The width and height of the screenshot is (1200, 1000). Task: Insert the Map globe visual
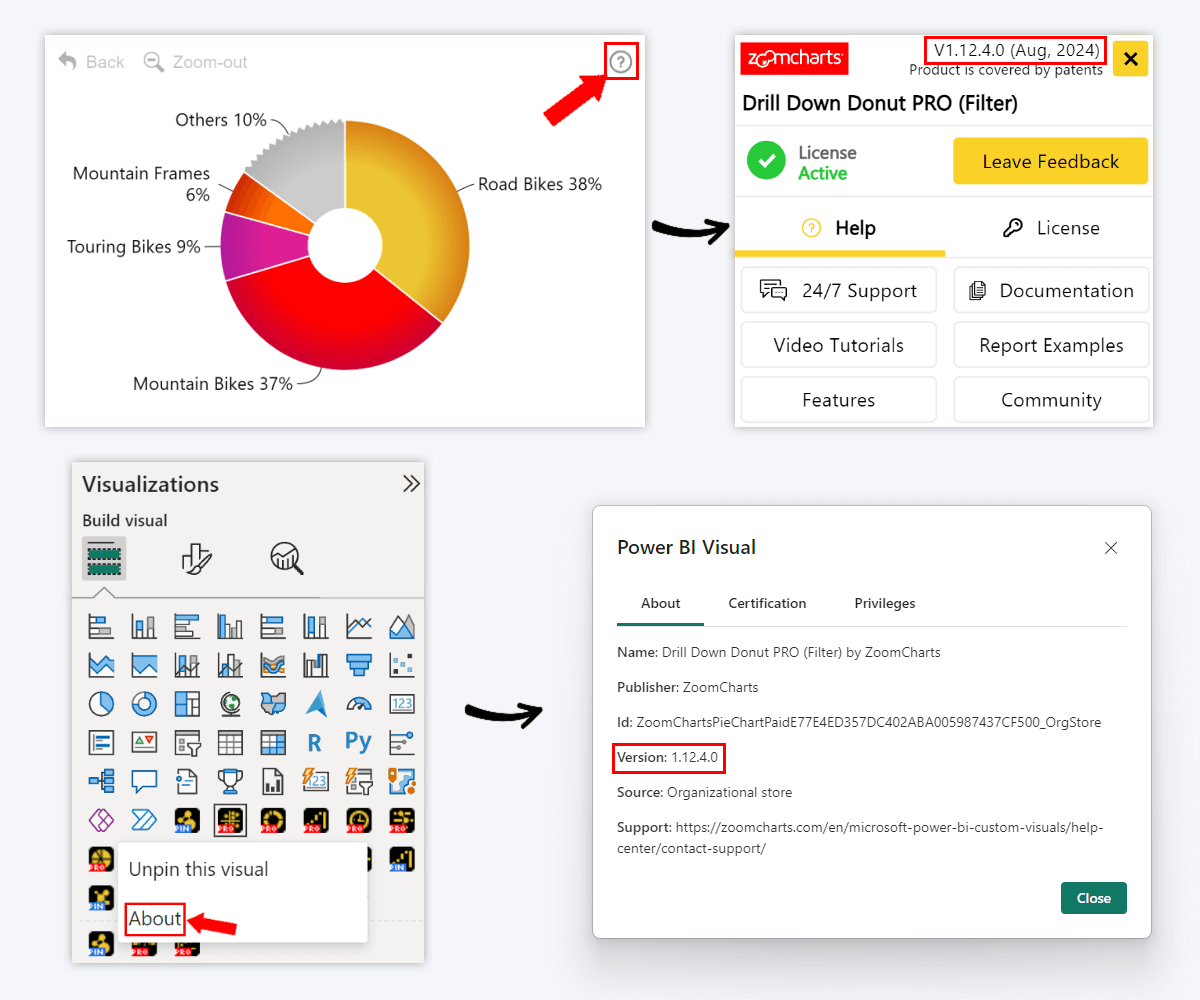coord(230,704)
